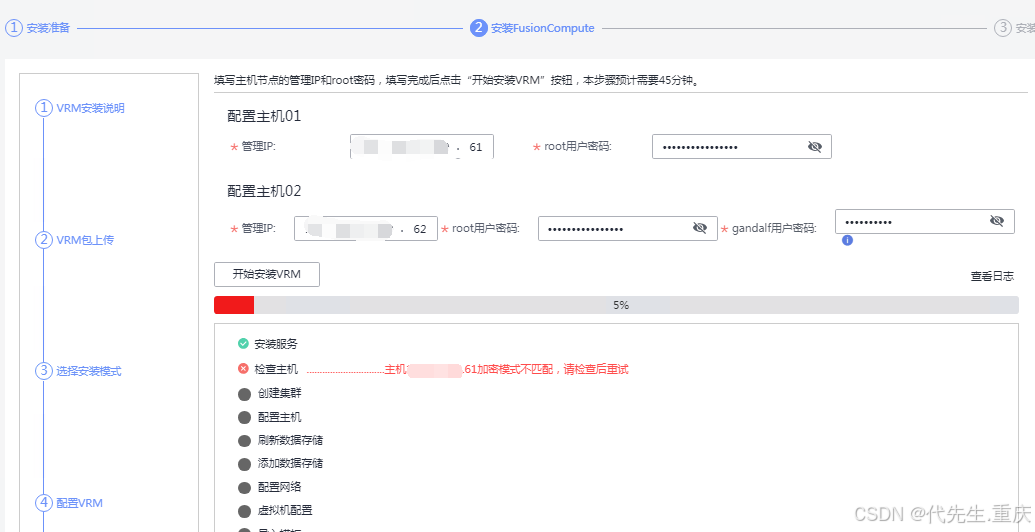Click the 5% installation progress bar
This screenshot has height=532, width=1035.
617,305
